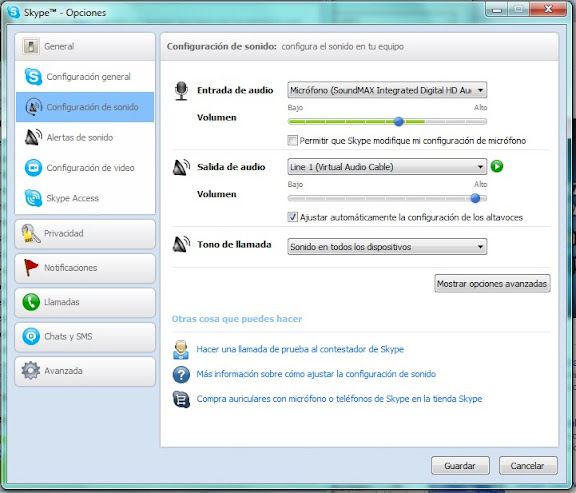Click the speaker icon next to Salida de audio
The width and height of the screenshot is (576, 493).
pyautogui.click(x=181, y=167)
